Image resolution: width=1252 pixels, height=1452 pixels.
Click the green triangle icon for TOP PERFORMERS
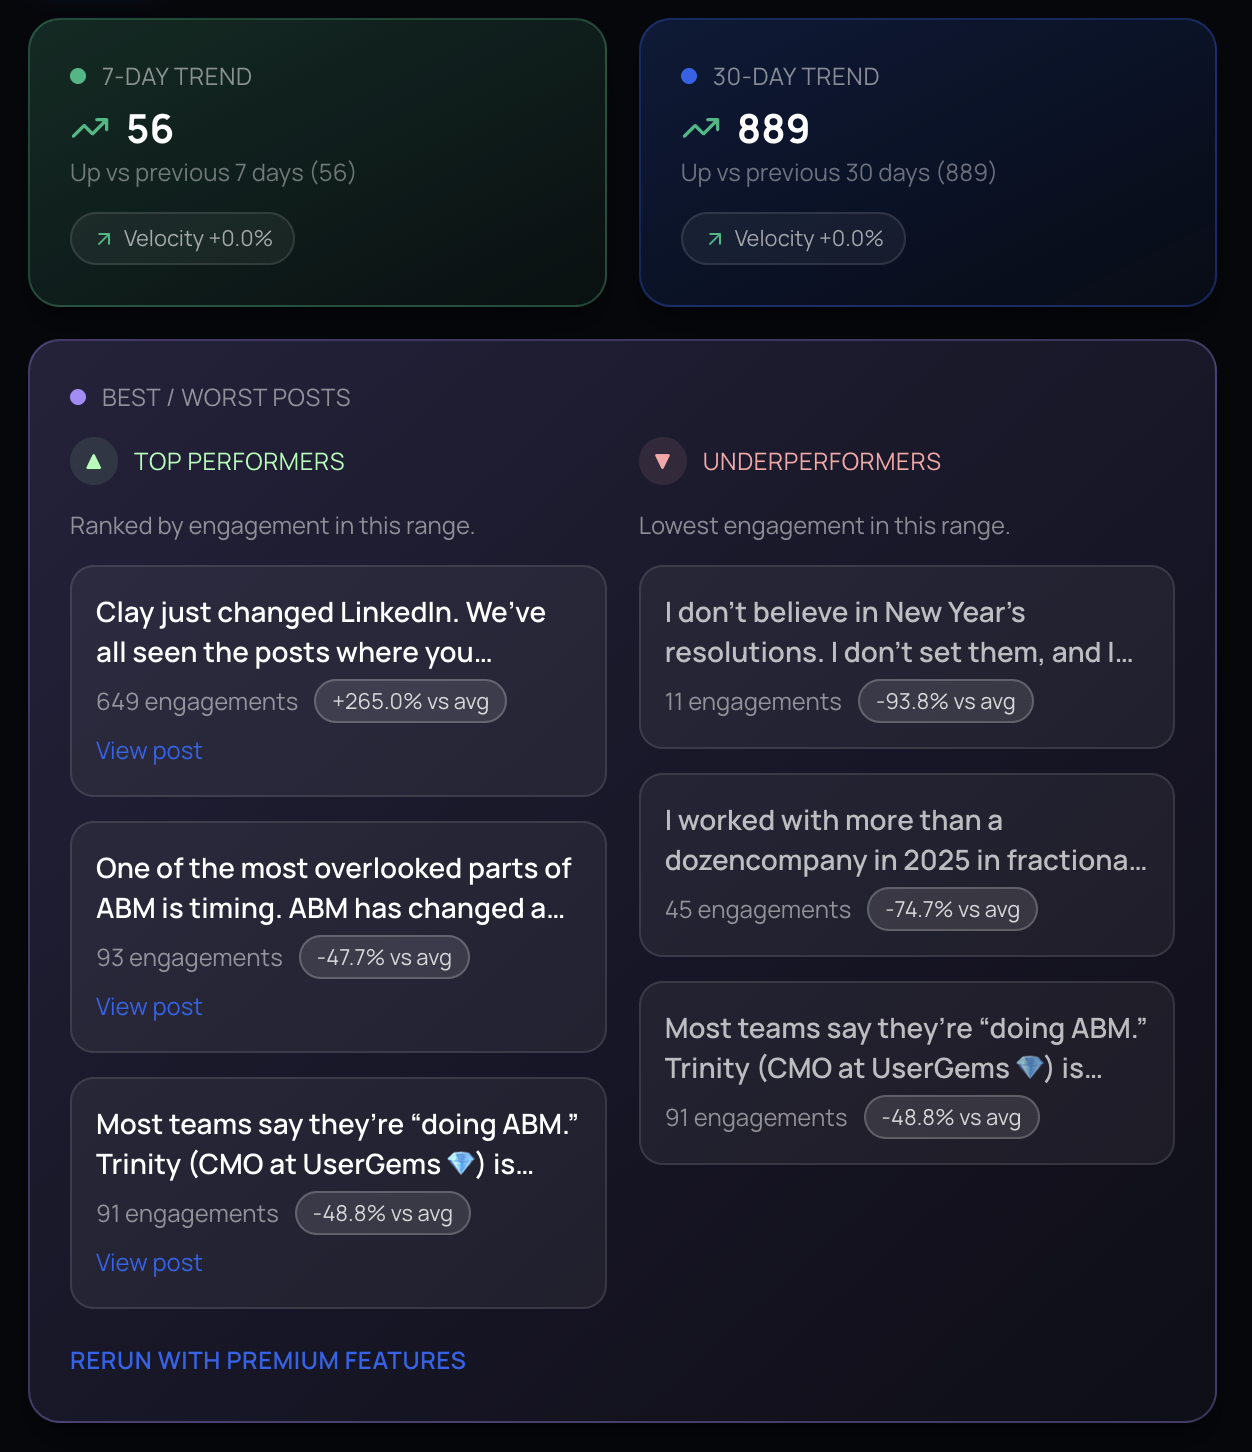coord(93,461)
